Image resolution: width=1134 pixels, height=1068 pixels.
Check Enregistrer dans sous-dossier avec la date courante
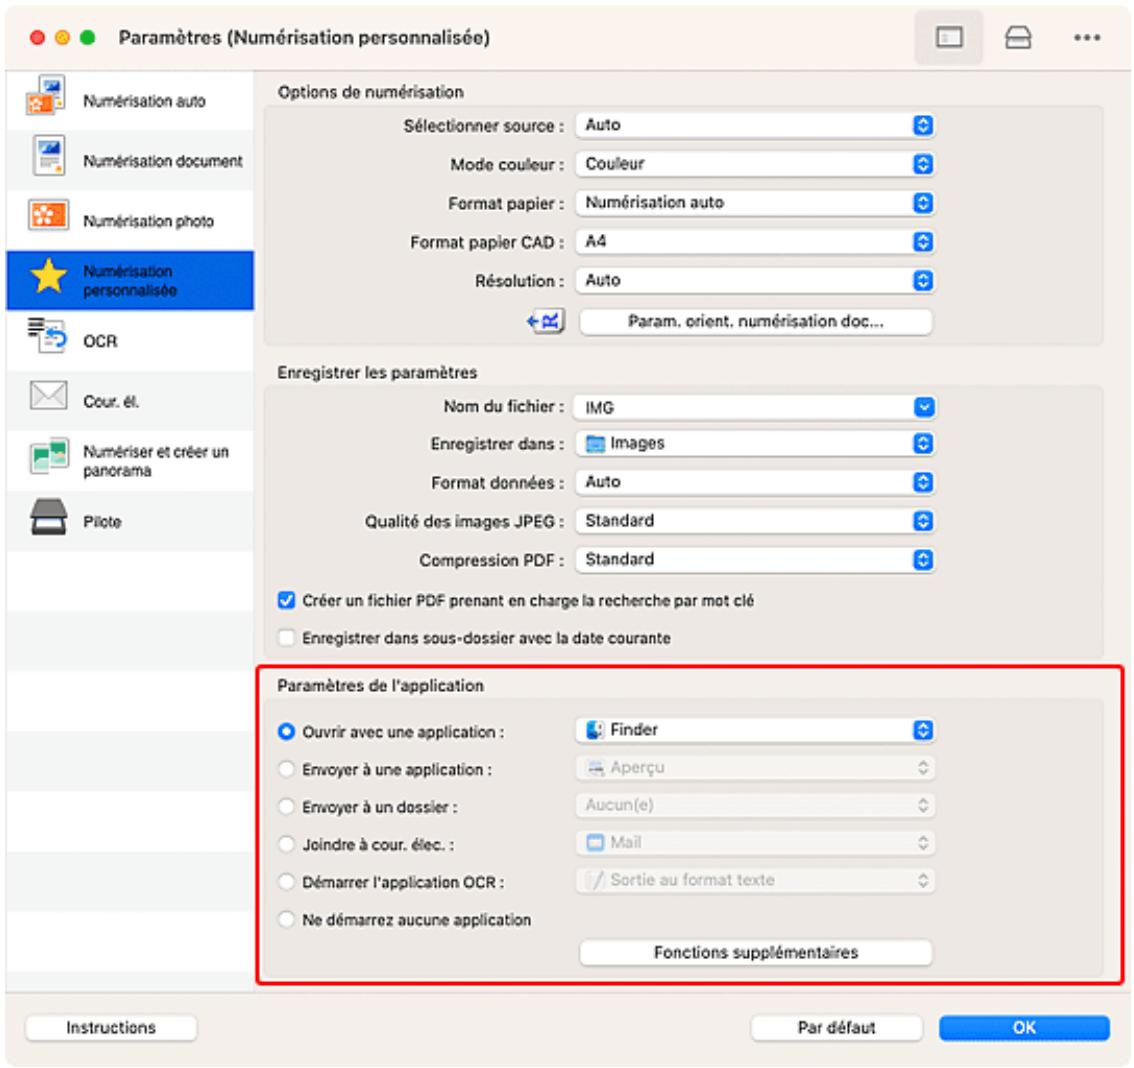click(x=286, y=638)
